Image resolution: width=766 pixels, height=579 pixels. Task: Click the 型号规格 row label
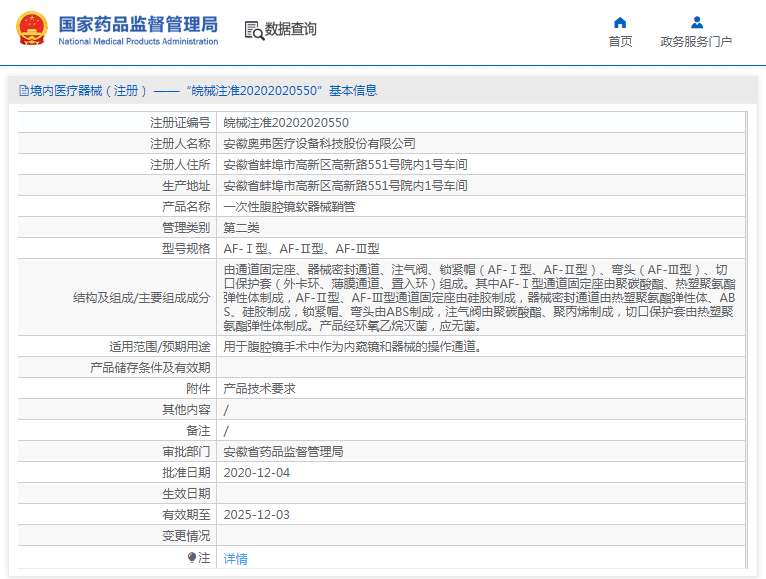click(x=186, y=249)
